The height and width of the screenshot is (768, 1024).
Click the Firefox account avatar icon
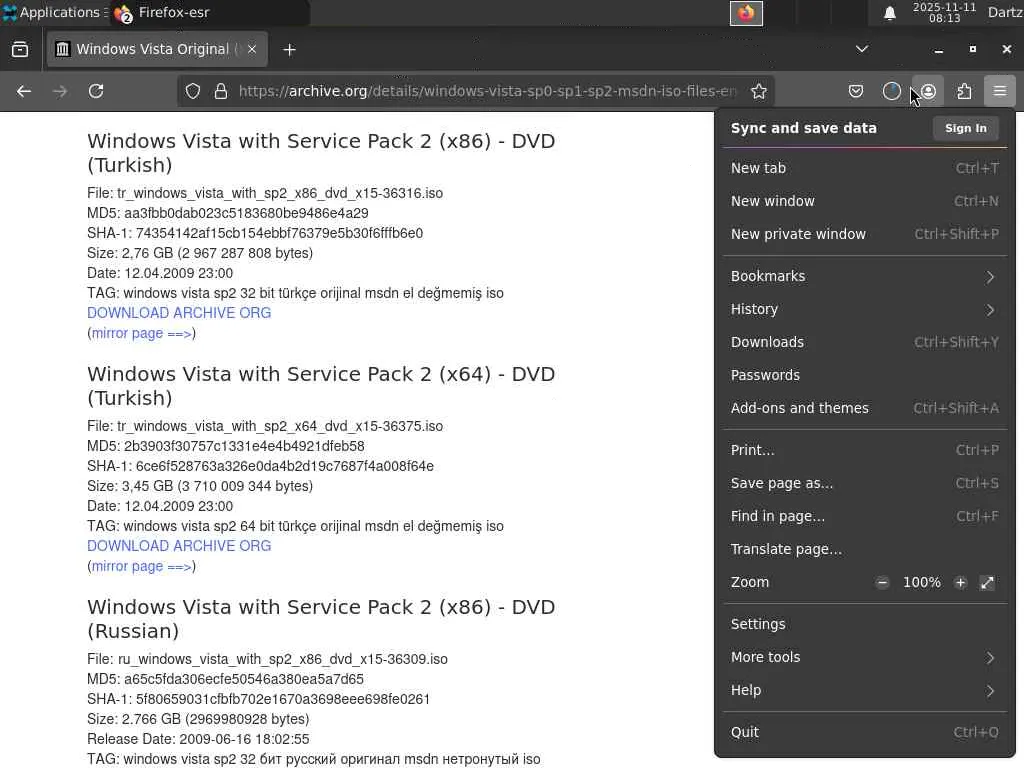(928, 91)
